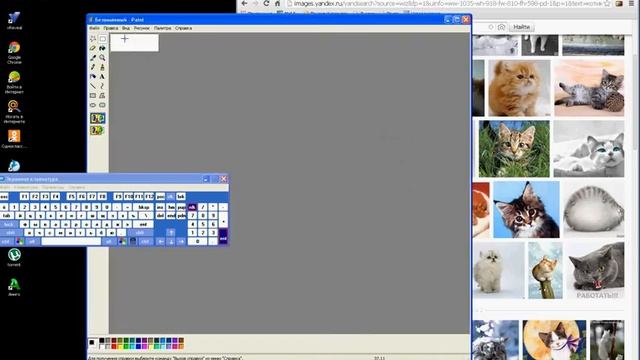
Task: Click the browser Reload button
Action: [267, 3]
